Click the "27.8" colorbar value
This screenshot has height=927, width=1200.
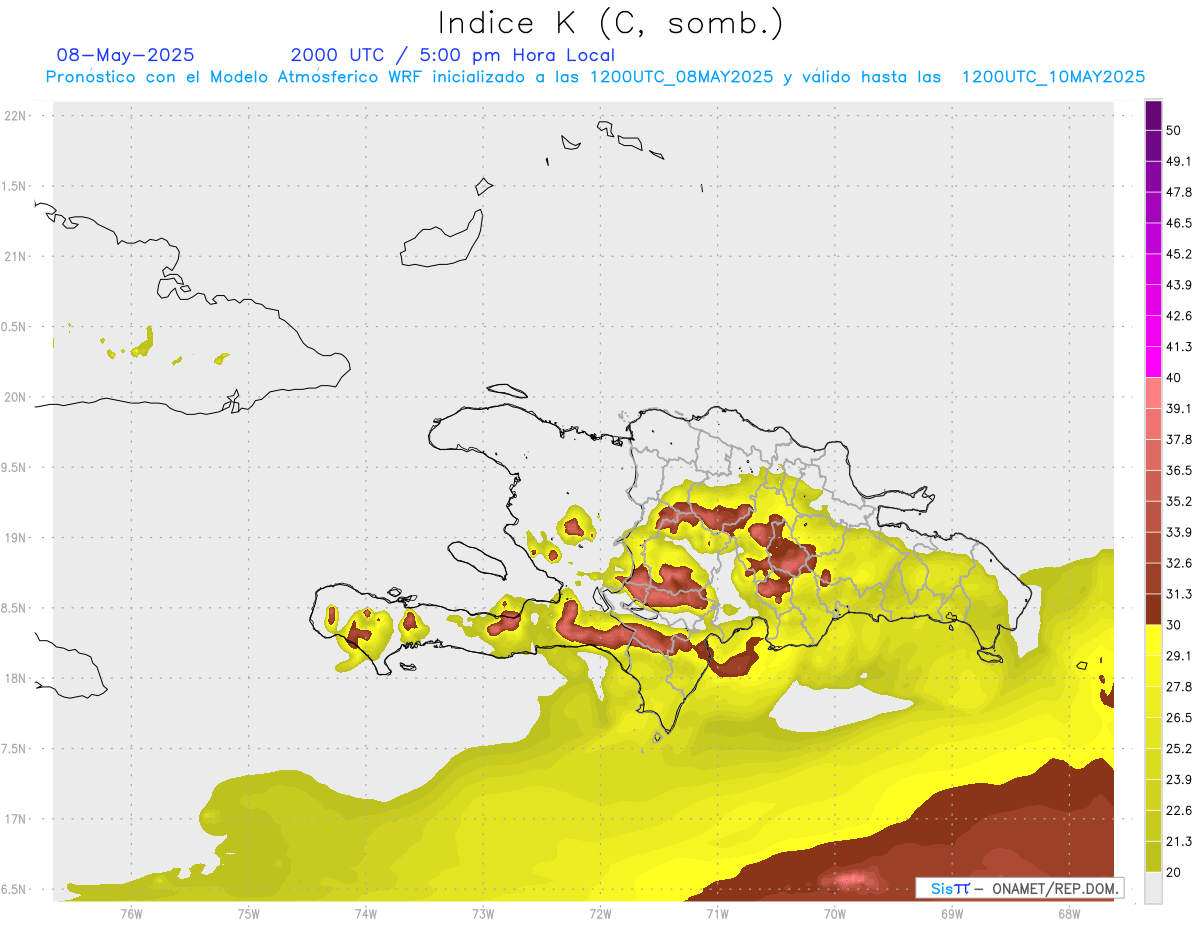click(1179, 687)
